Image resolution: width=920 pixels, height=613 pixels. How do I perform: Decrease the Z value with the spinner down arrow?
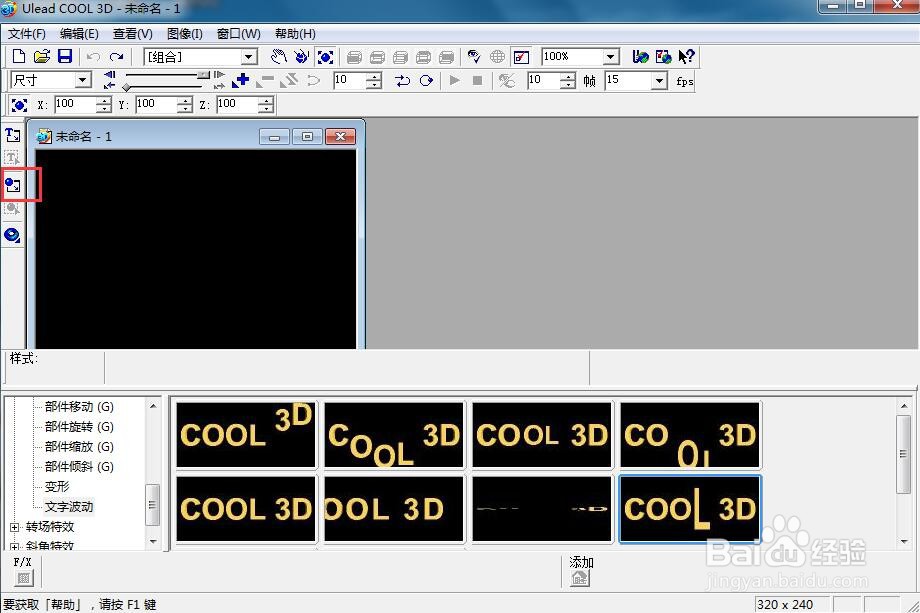[266, 109]
